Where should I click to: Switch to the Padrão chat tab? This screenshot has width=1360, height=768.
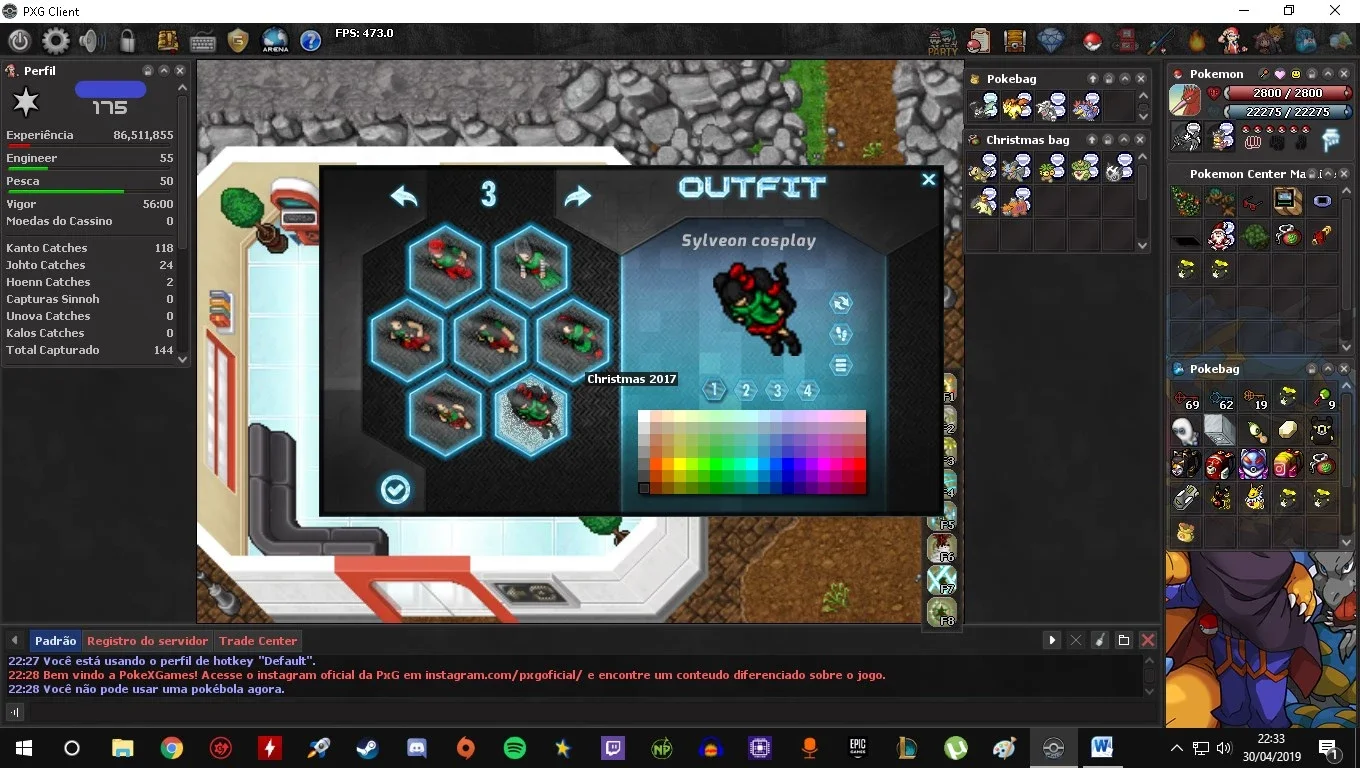(x=55, y=641)
